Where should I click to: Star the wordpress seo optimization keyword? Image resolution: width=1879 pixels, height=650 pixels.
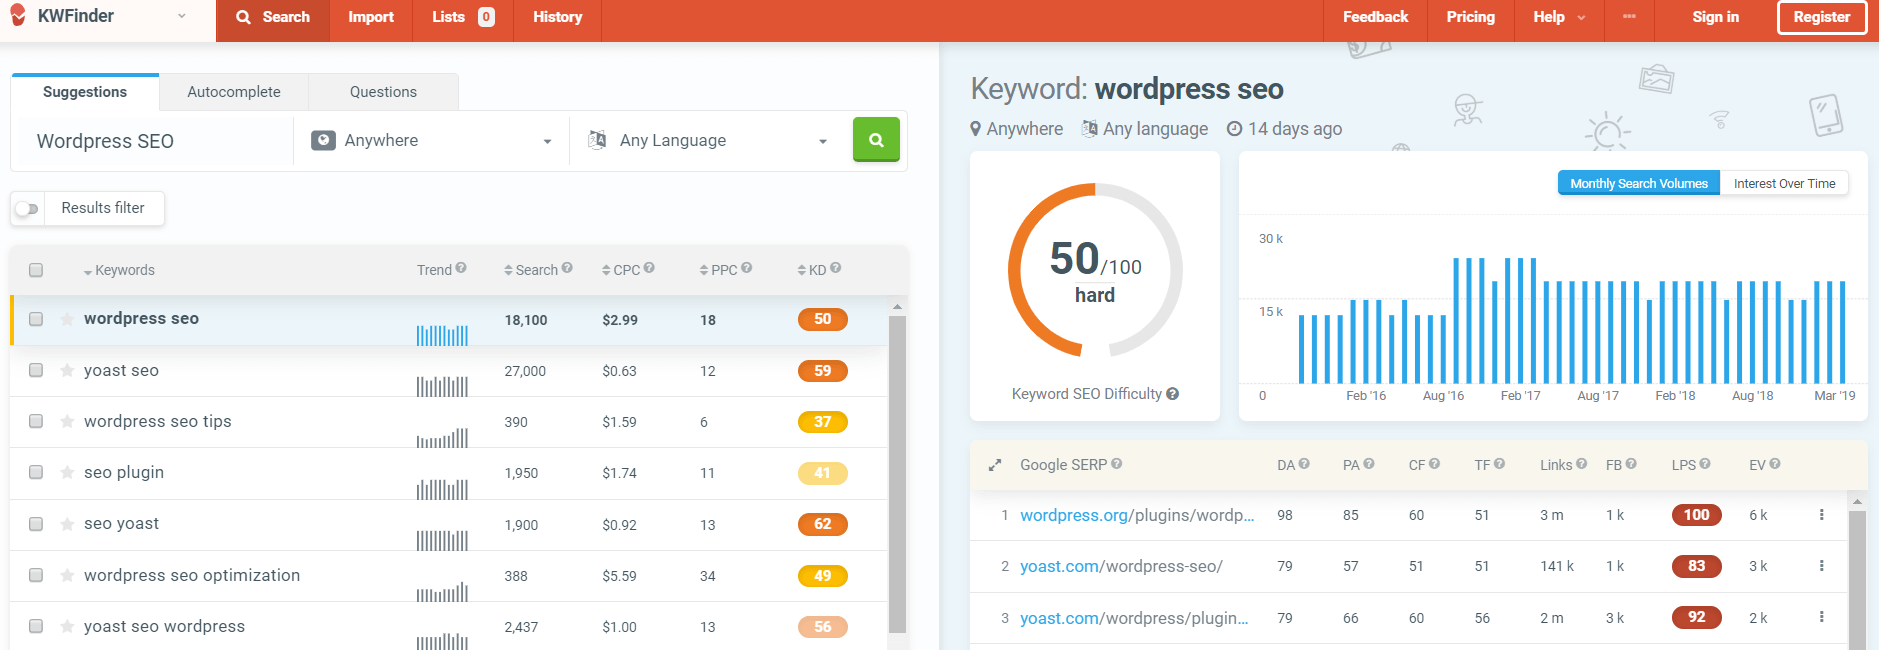[67, 575]
